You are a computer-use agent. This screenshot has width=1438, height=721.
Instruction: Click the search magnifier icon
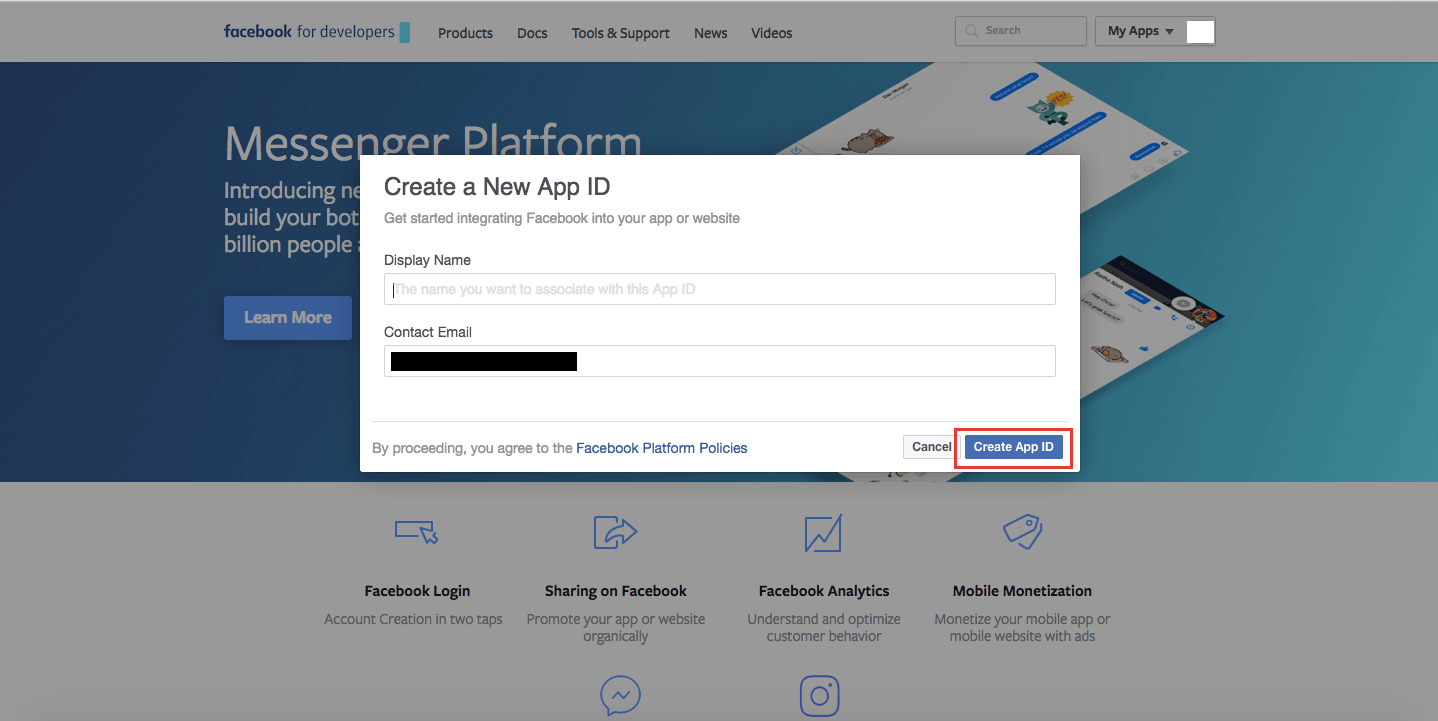(971, 31)
